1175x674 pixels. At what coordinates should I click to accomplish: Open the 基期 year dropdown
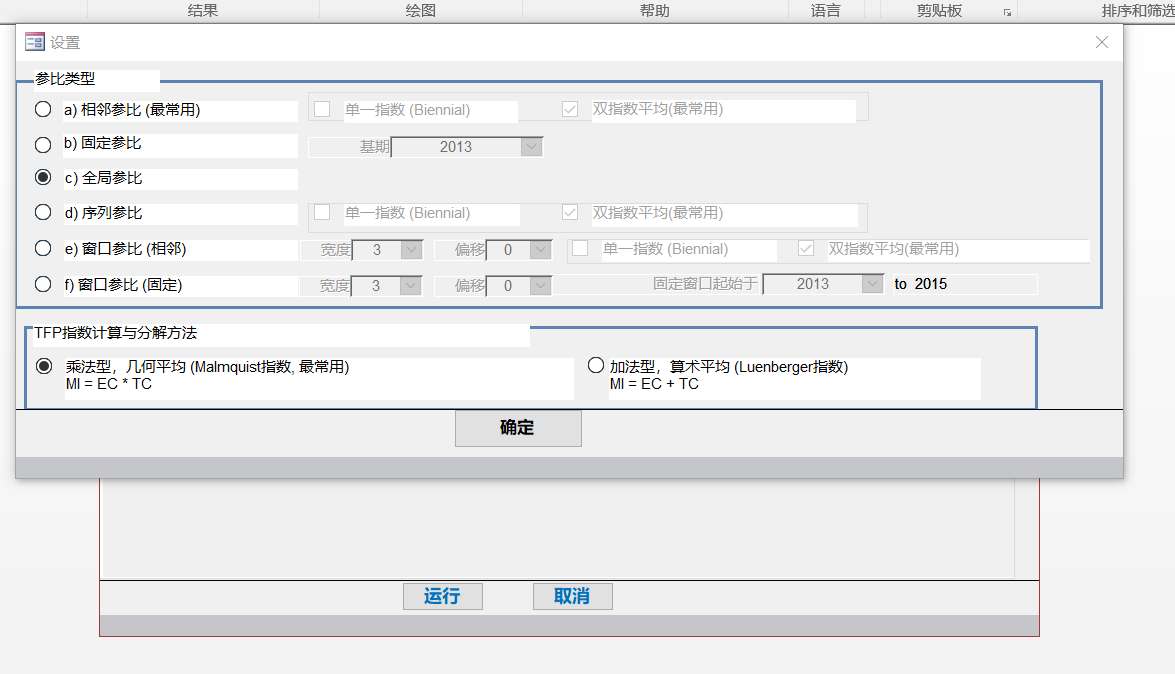pos(532,146)
